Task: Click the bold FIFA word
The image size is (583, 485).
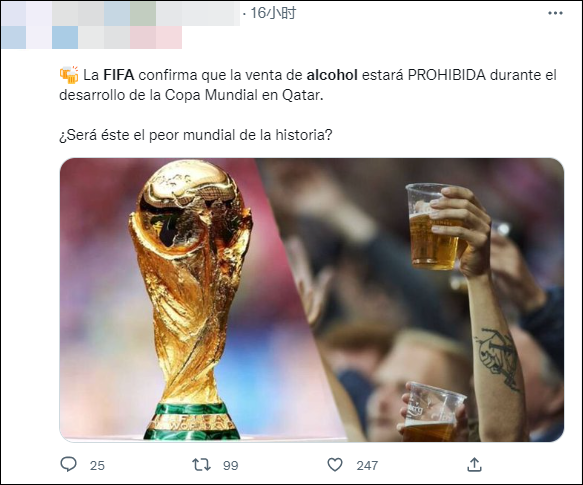Action: pos(119,75)
